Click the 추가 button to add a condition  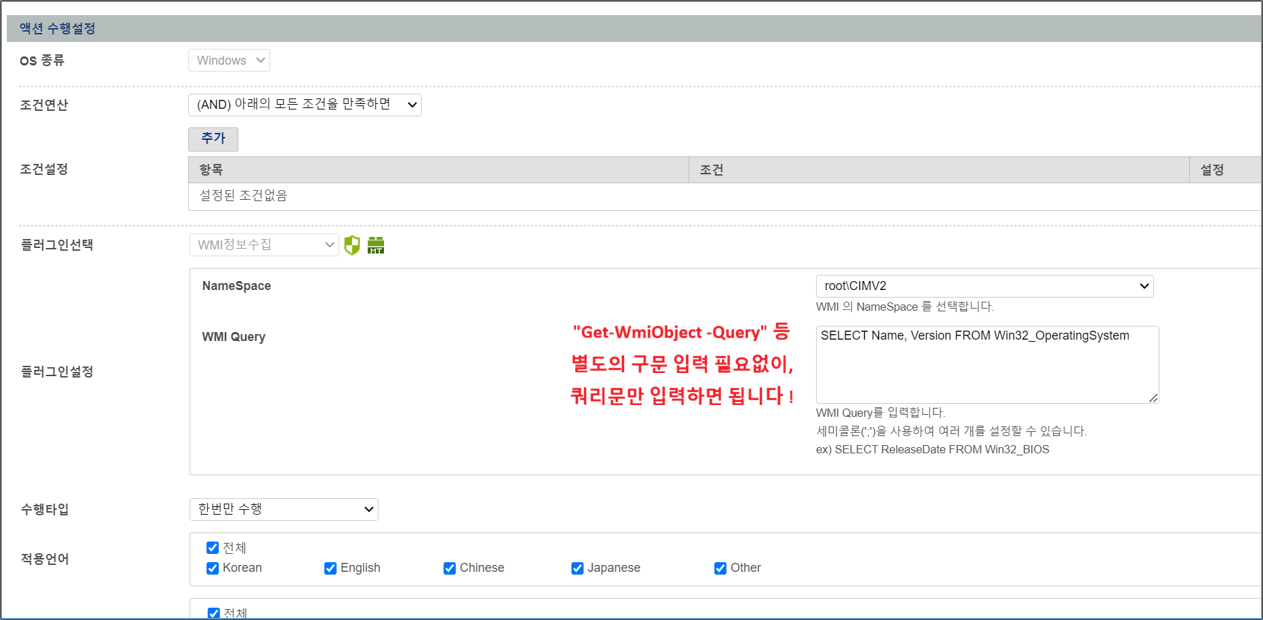(212, 138)
